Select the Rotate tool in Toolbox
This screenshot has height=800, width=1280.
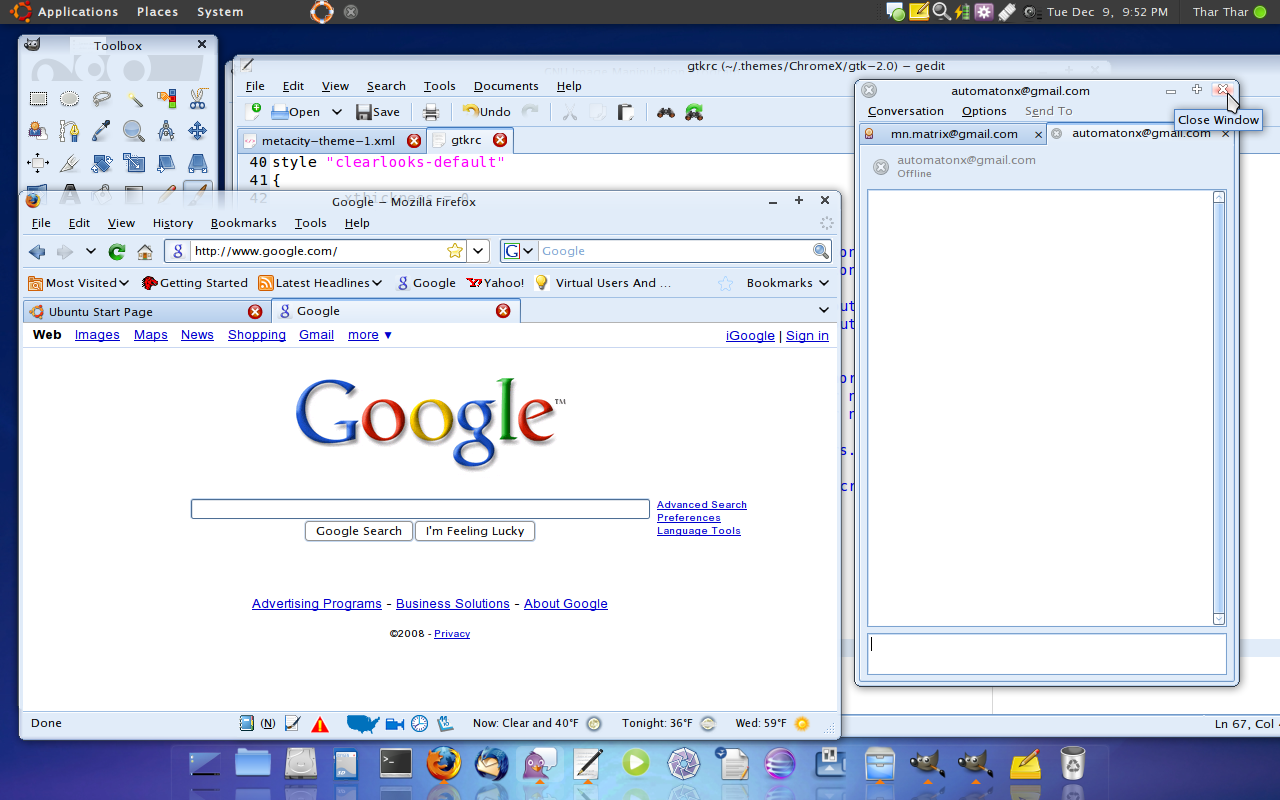coord(101,163)
